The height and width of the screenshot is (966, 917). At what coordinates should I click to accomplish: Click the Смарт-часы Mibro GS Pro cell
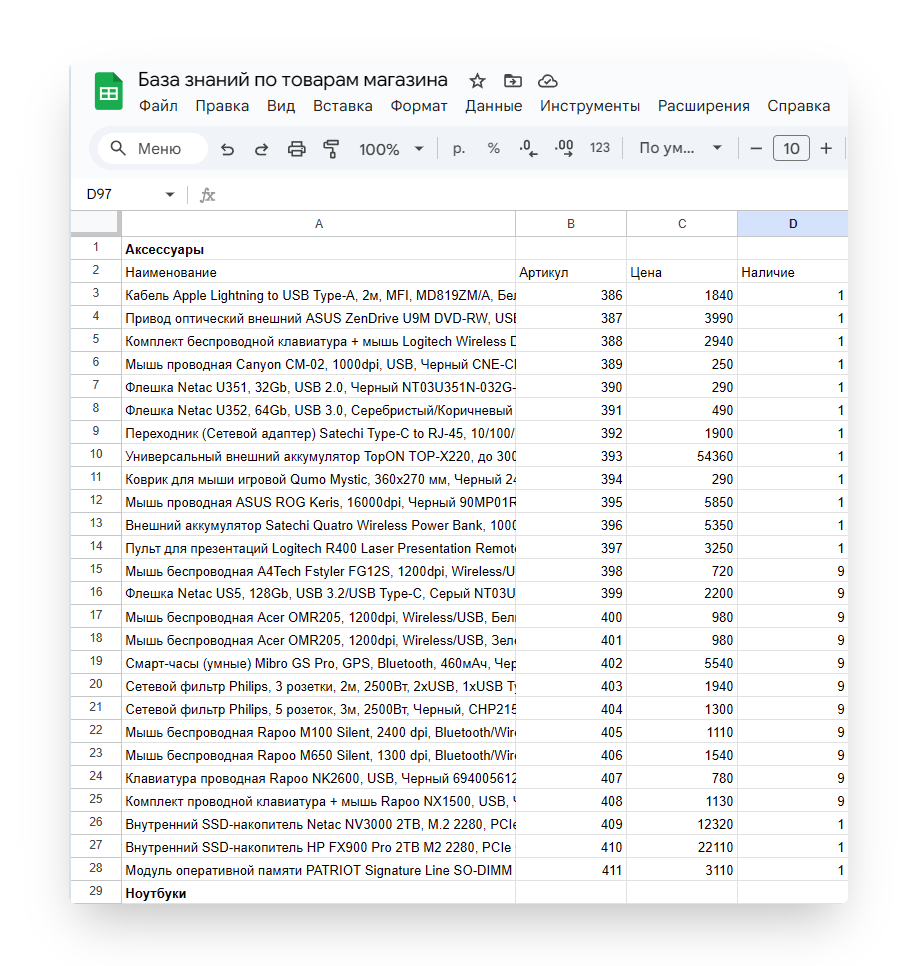[319, 663]
